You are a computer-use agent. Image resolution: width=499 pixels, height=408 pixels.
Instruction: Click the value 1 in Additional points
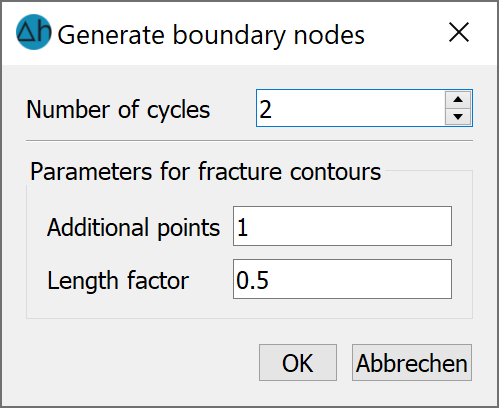pos(242,228)
